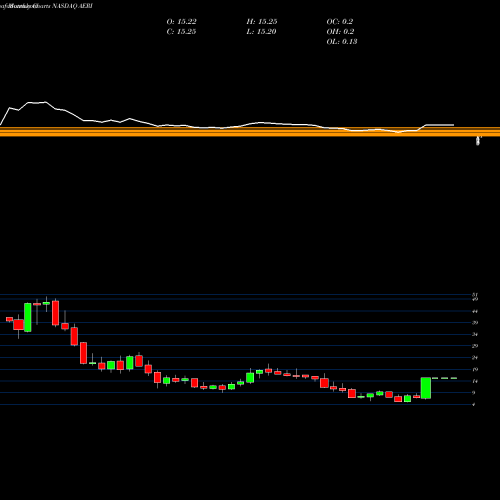Click the 'OH: 0.2' reading
Viewport: 500px width, 500px height.
pos(340,32)
